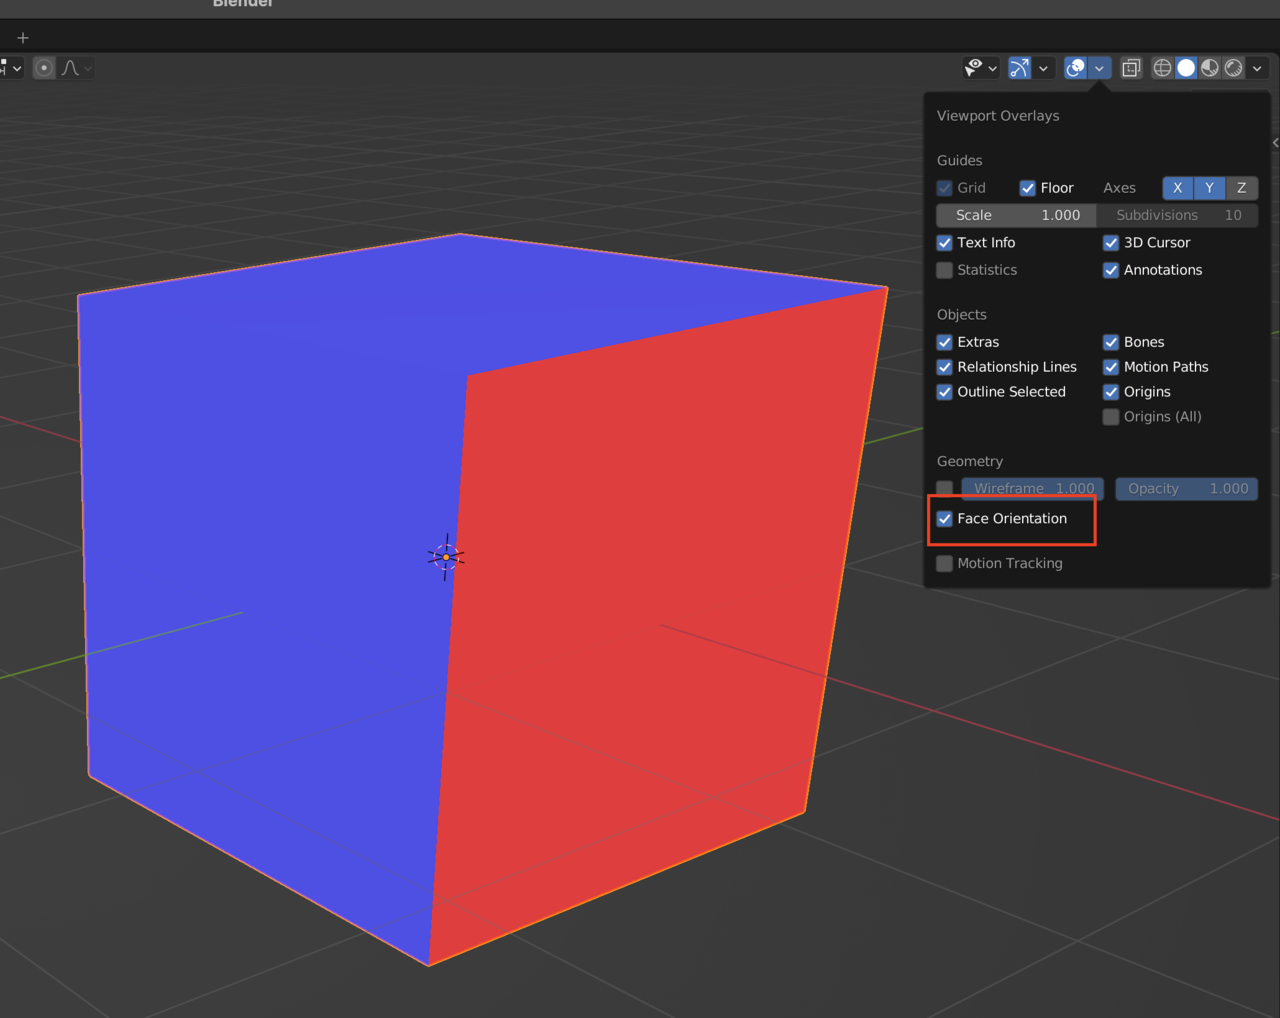The height and width of the screenshot is (1018, 1280).
Task: Click the plus icon to add workspace
Action: tap(23, 38)
